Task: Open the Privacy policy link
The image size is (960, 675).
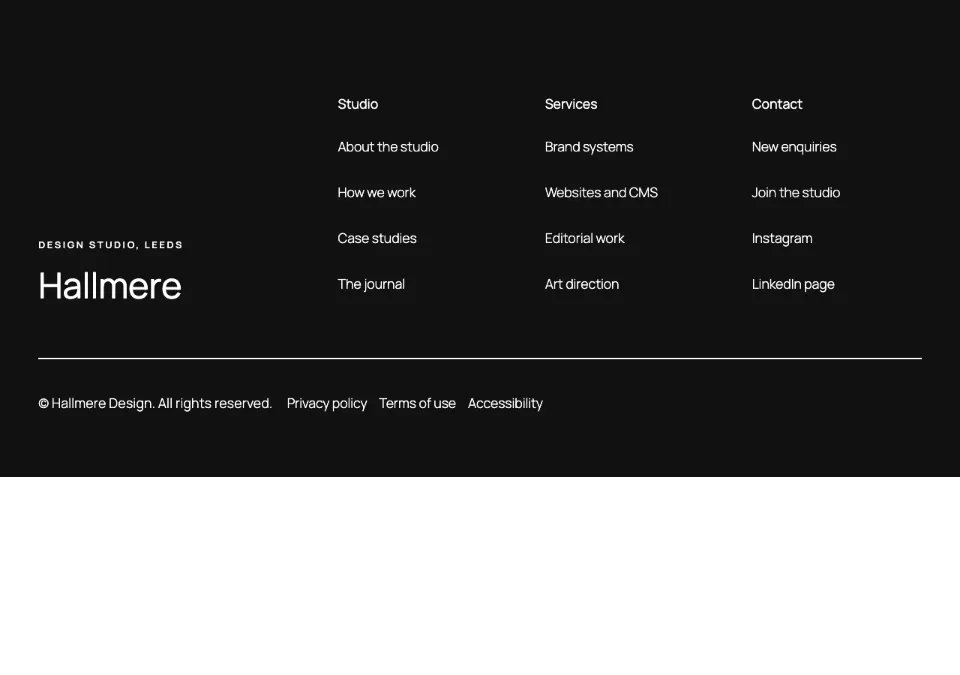Action: [x=327, y=404]
